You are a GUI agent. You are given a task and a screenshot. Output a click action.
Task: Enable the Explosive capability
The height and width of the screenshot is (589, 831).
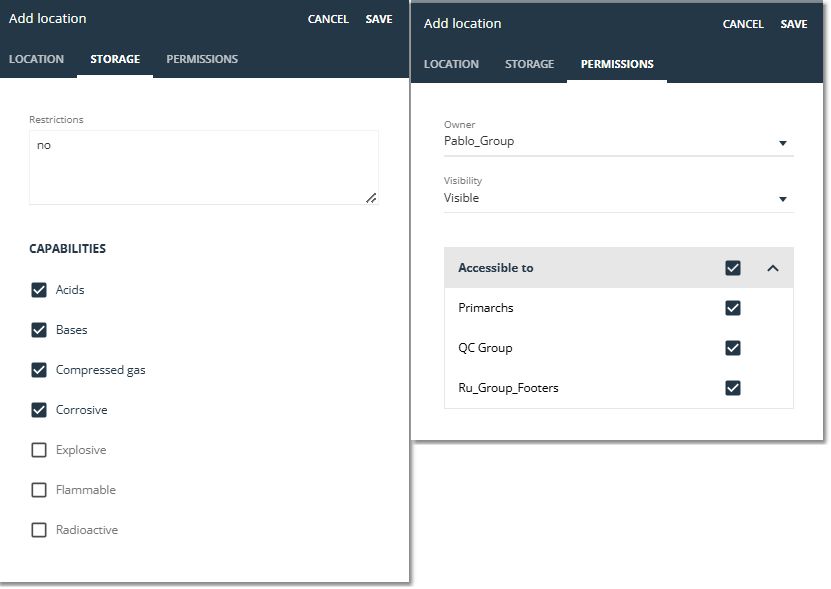pyautogui.click(x=39, y=450)
